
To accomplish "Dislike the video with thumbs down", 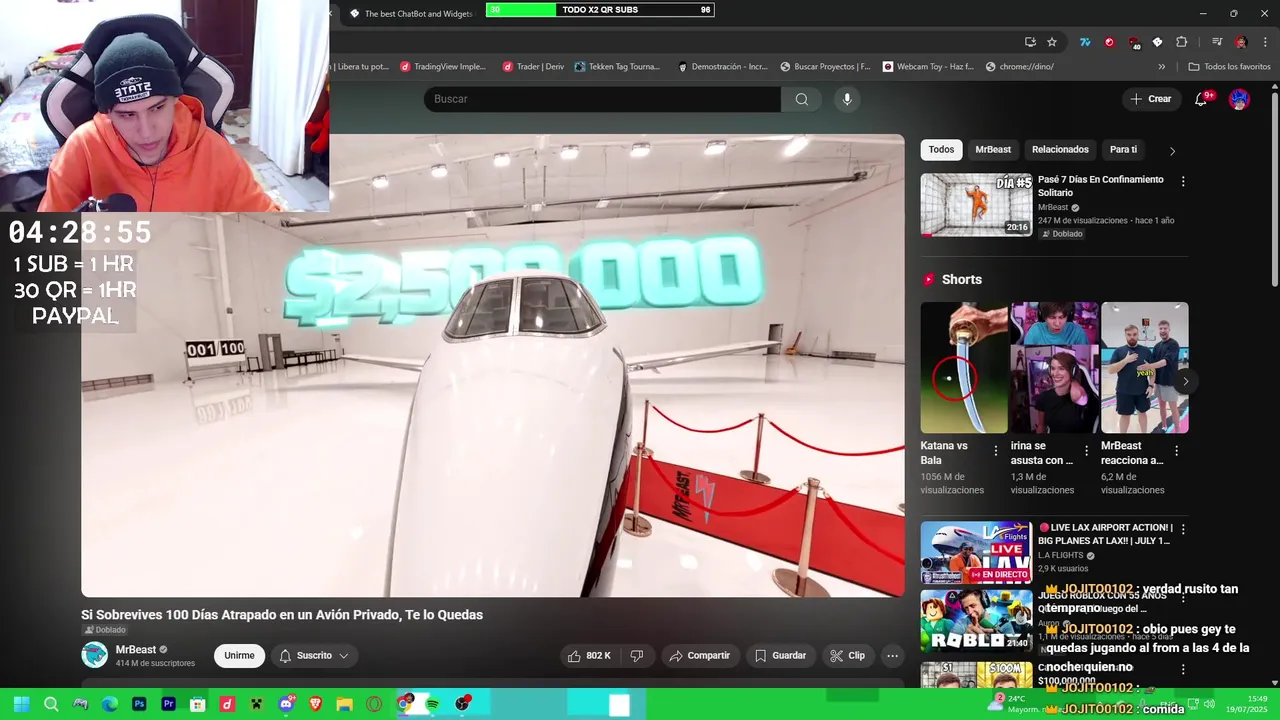I will point(636,656).
